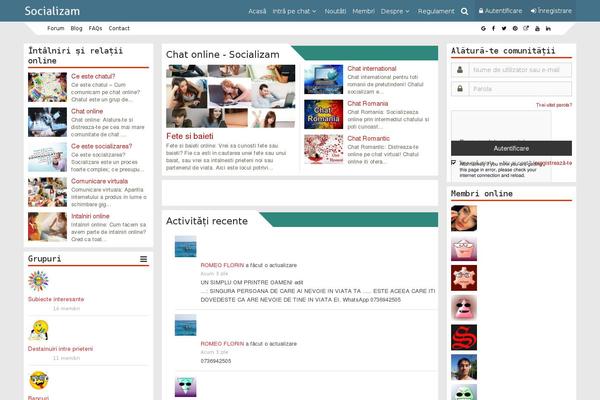Screen dimensions: 600x400
Task: Open the Grupuri hamburger menu icon
Action: (x=143, y=259)
